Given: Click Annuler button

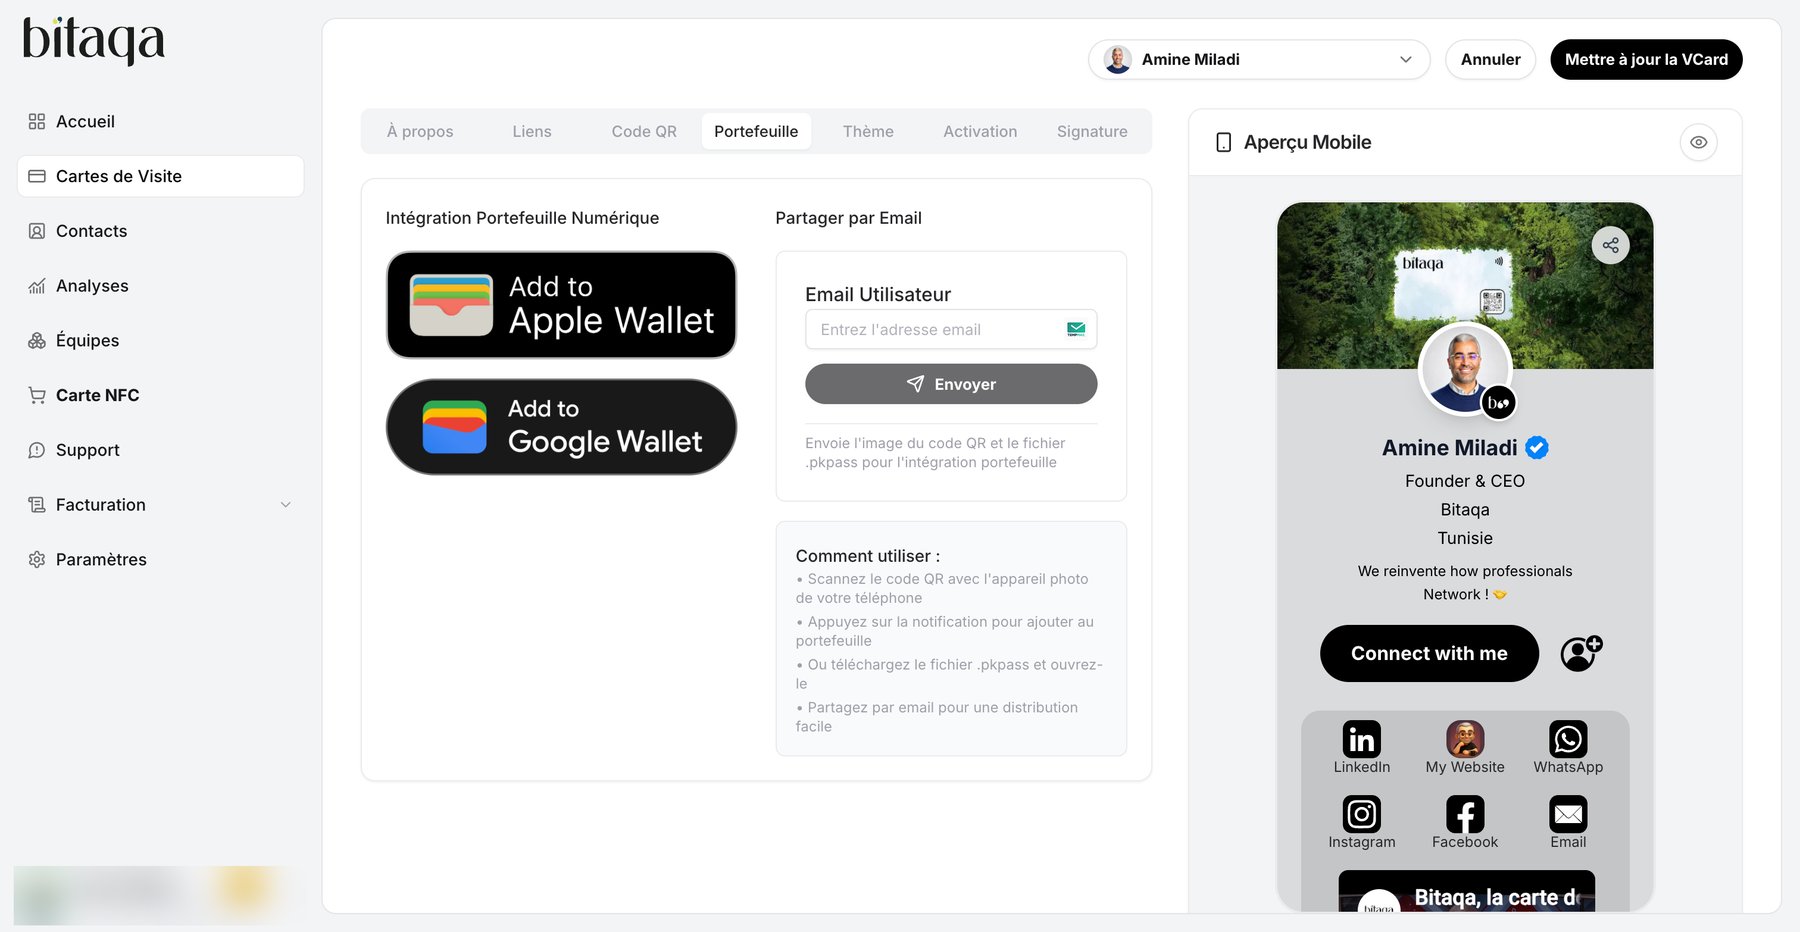Looking at the screenshot, I should [x=1490, y=59].
